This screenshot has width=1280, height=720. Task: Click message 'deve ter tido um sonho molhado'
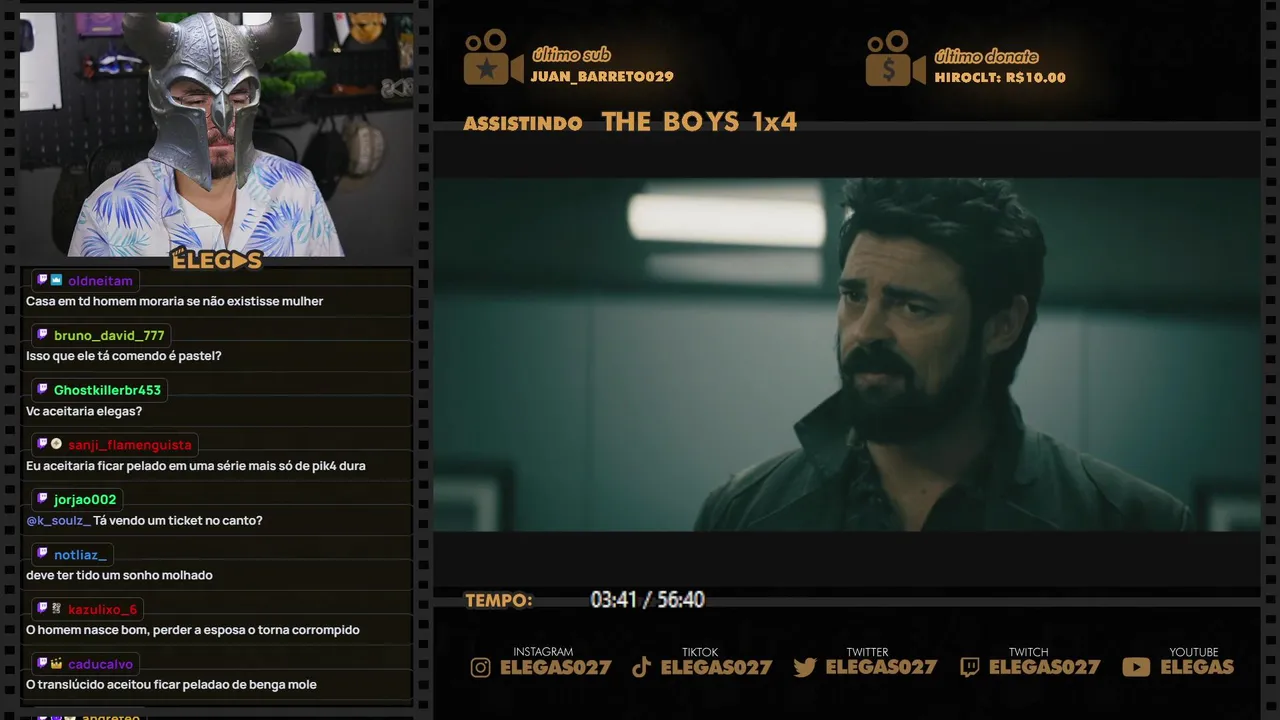[119, 575]
